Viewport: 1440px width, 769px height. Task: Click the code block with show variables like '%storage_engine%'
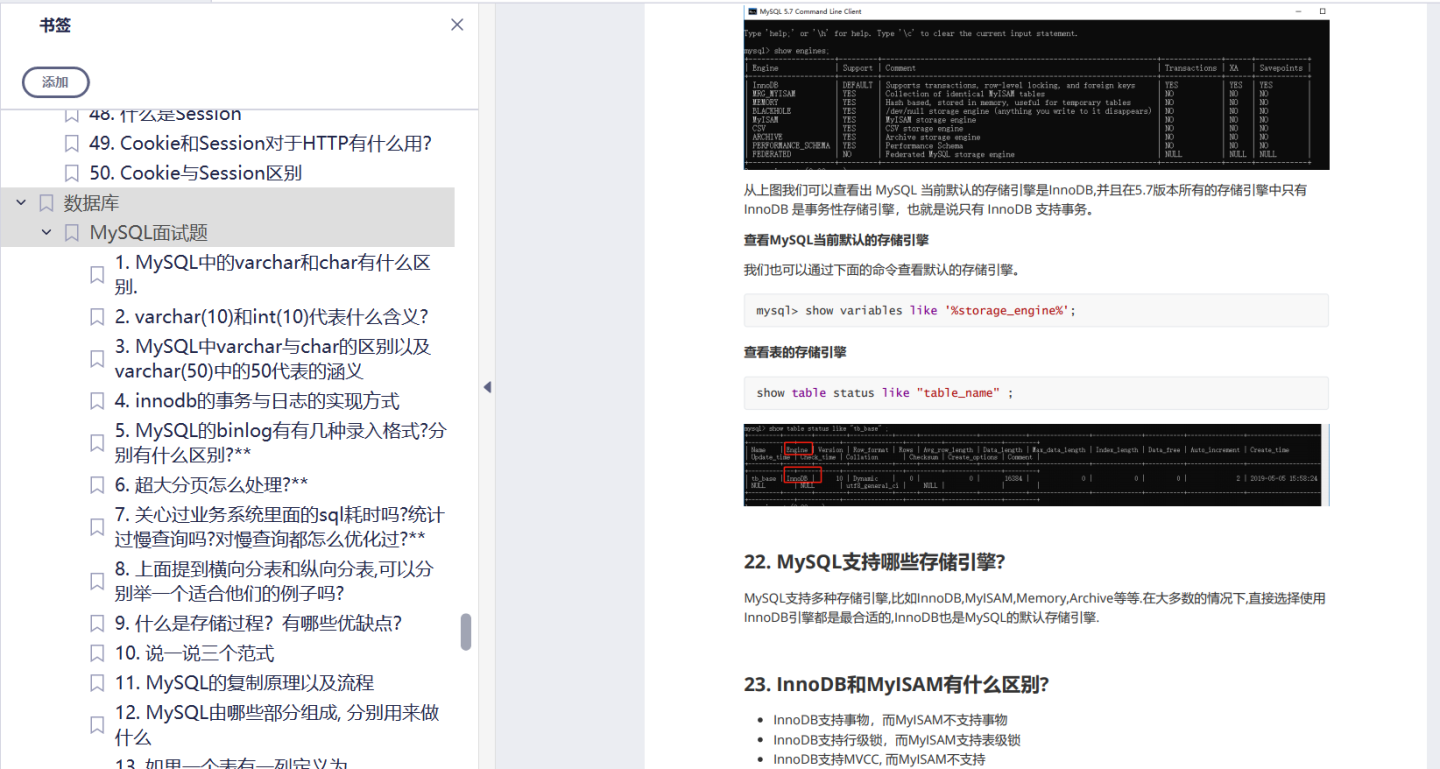point(1037,310)
